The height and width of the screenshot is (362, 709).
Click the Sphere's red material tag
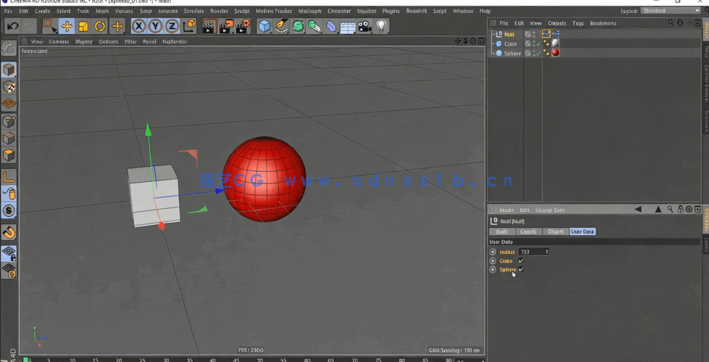click(x=555, y=53)
